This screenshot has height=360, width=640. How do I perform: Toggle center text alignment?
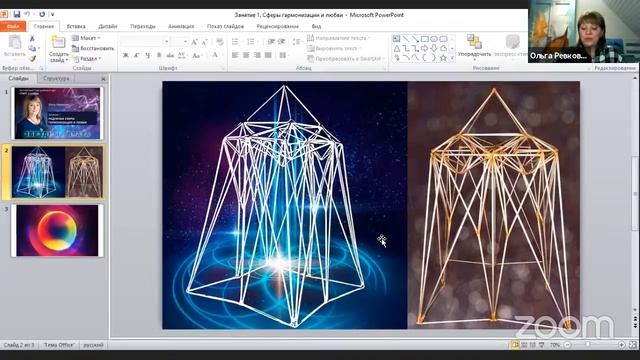[246, 55]
